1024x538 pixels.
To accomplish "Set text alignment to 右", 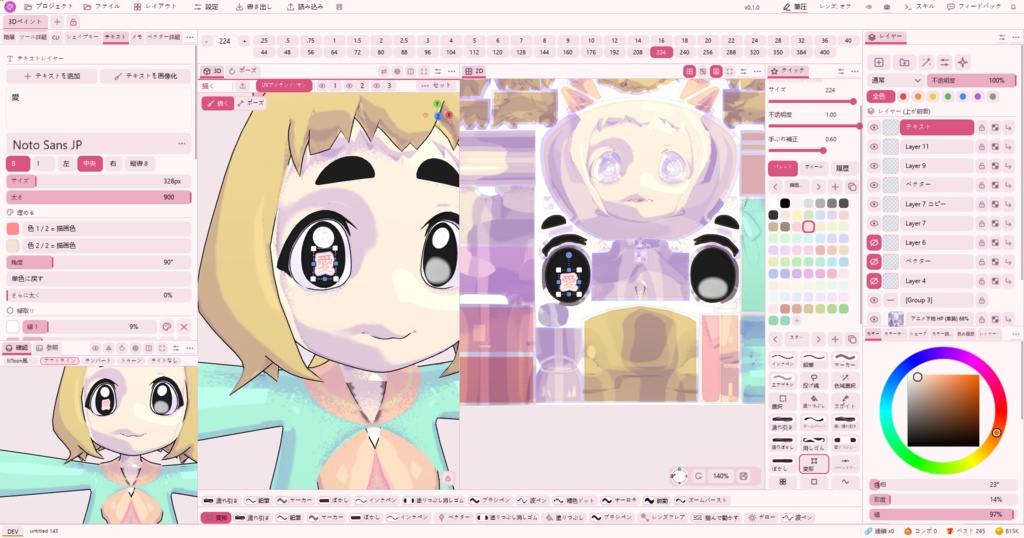I will tap(113, 163).
